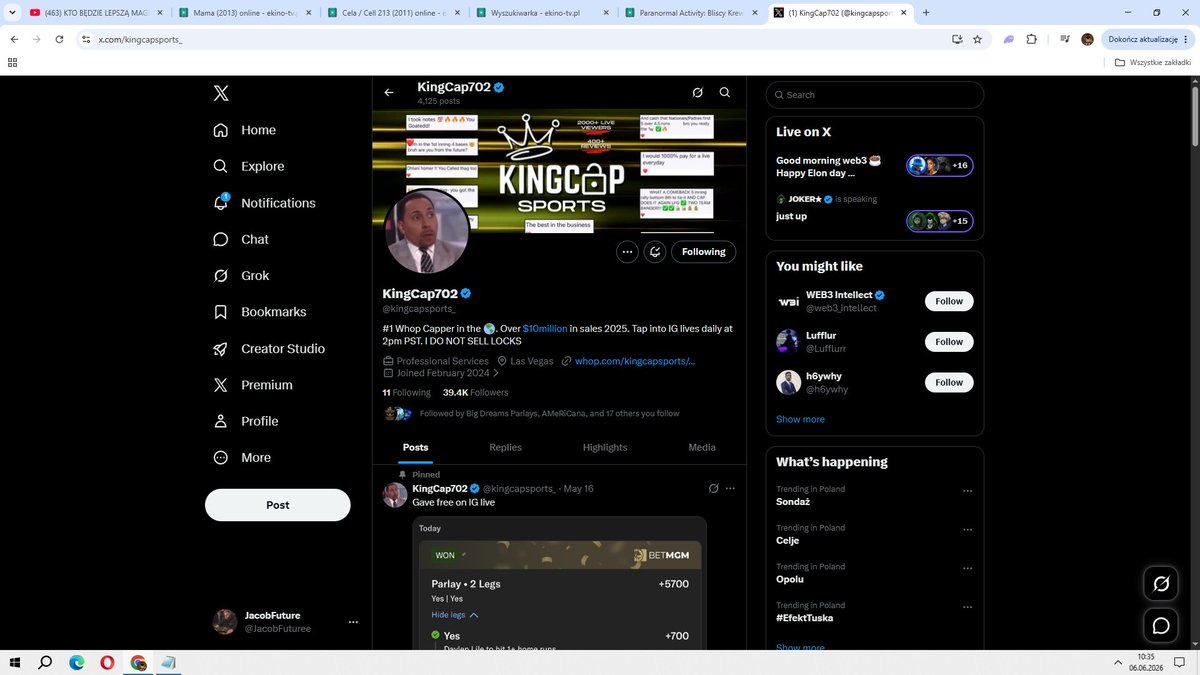The width and height of the screenshot is (1200, 675).
Task: Open floating Grok button at bottom right
Action: [x=1161, y=585]
